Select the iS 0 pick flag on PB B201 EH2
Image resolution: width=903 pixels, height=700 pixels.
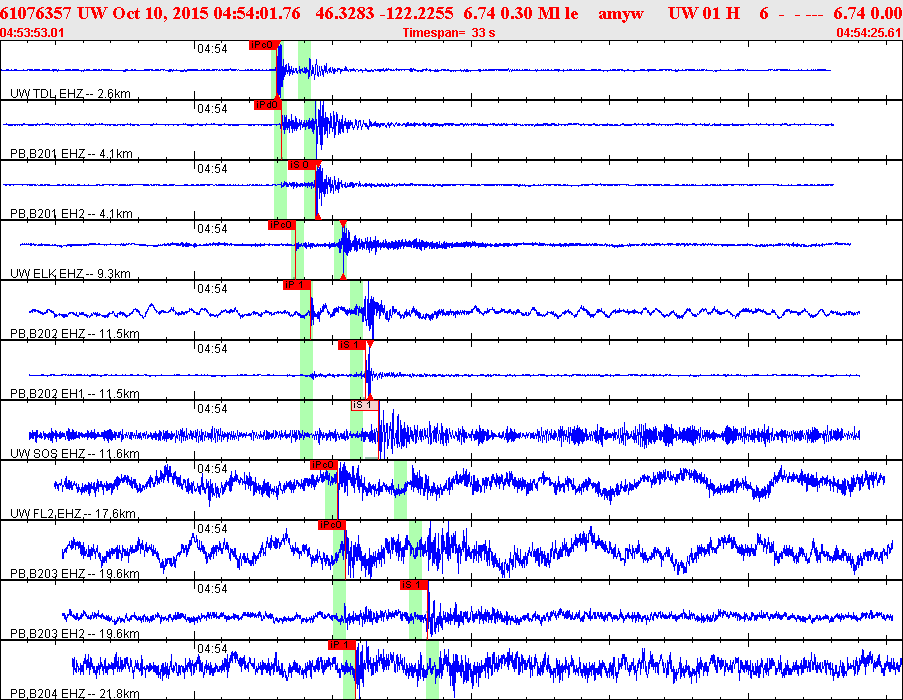pos(302,165)
